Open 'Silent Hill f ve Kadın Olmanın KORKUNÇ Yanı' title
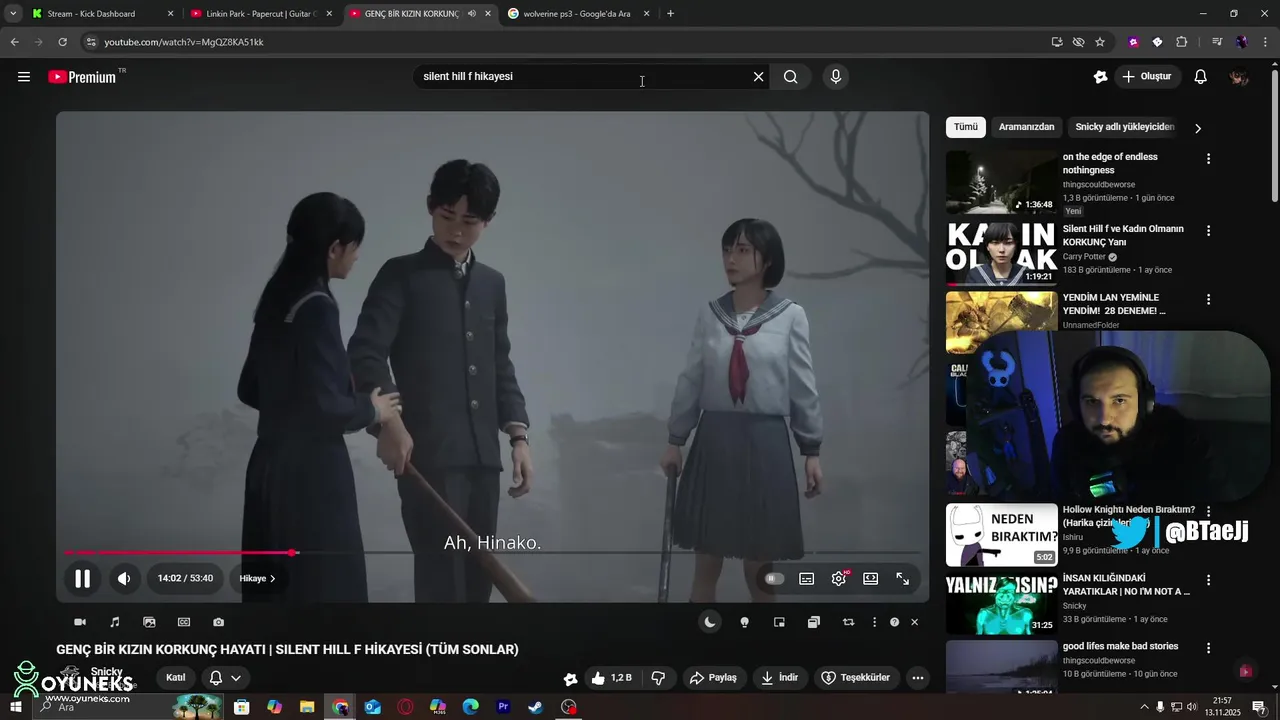Image resolution: width=1280 pixels, height=720 pixels. point(1123,235)
